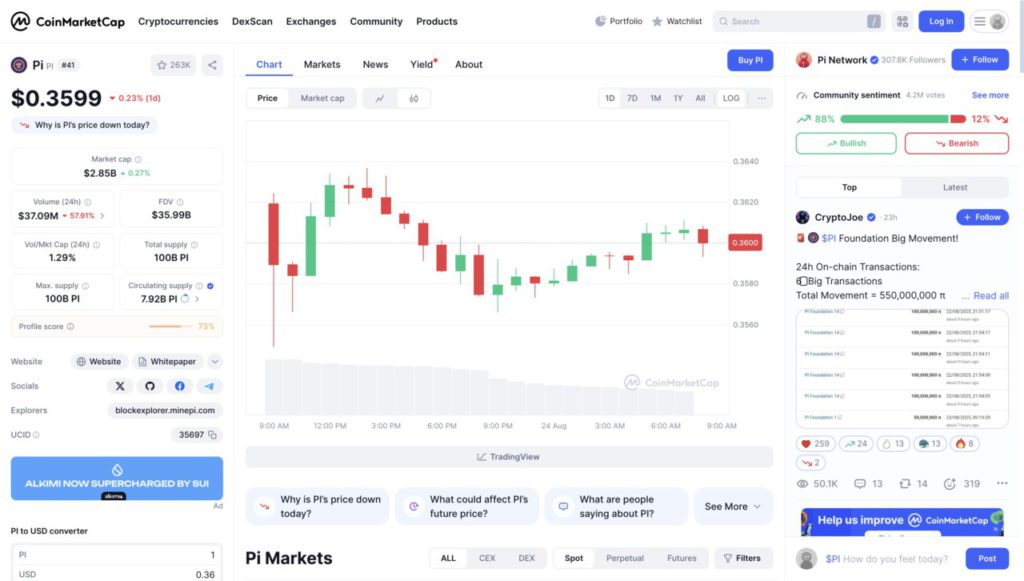This screenshot has height=581, width=1024.
Task: Expand the See More questions dropdown
Action: coord(733,506)
